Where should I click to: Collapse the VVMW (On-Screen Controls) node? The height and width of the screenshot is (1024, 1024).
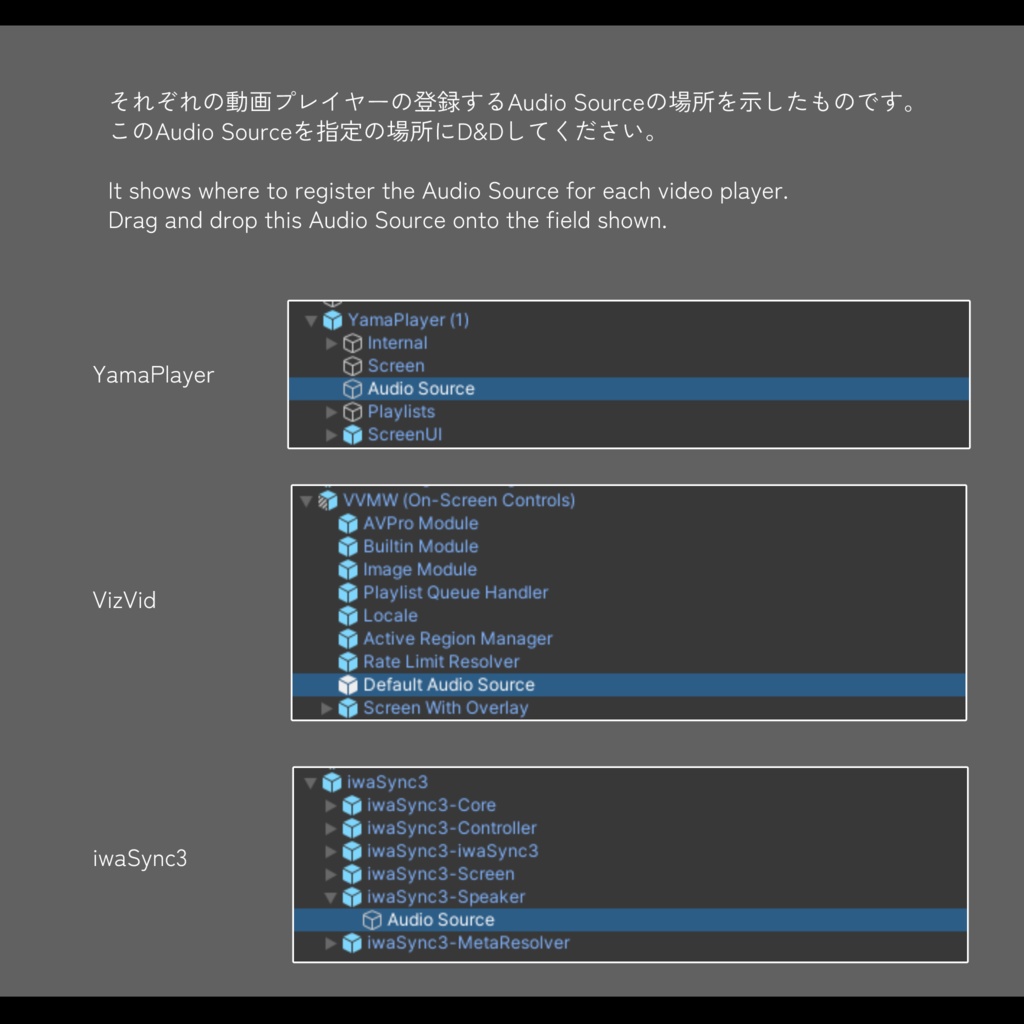coord(306,501)
